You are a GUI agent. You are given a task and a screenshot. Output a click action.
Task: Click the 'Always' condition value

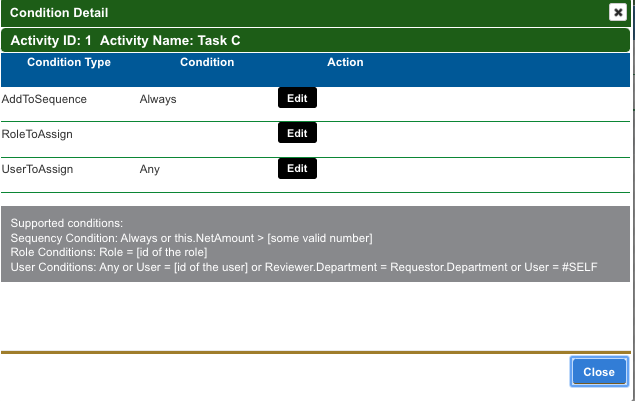158,99
